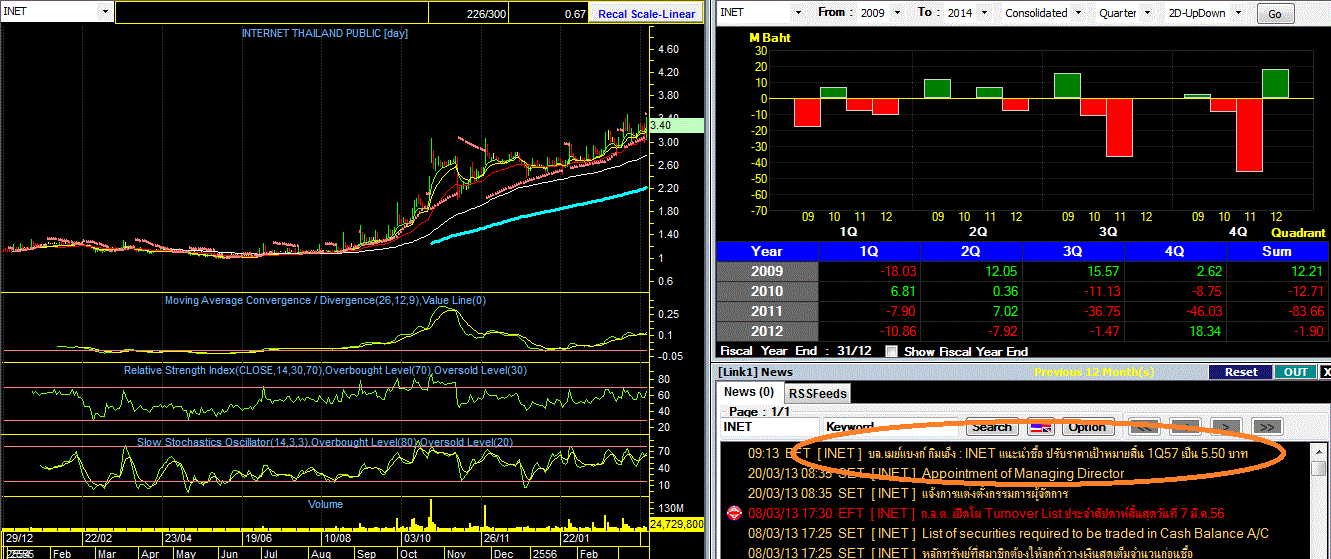Go to next news page (>)
The width and height of the screenshot is (1331, 559).
[x=1226, y=427]
